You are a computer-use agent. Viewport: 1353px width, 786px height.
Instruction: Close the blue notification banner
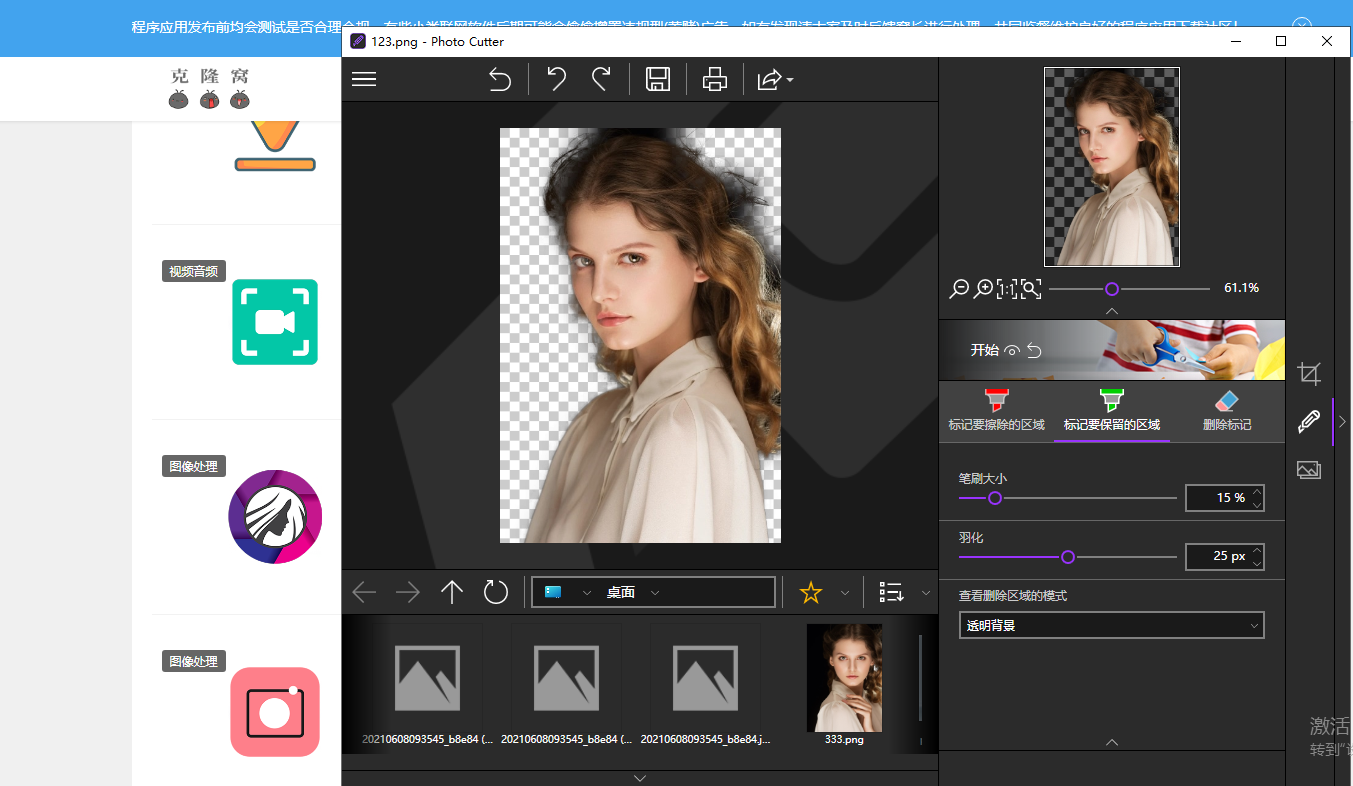(x=1301, y=27)
